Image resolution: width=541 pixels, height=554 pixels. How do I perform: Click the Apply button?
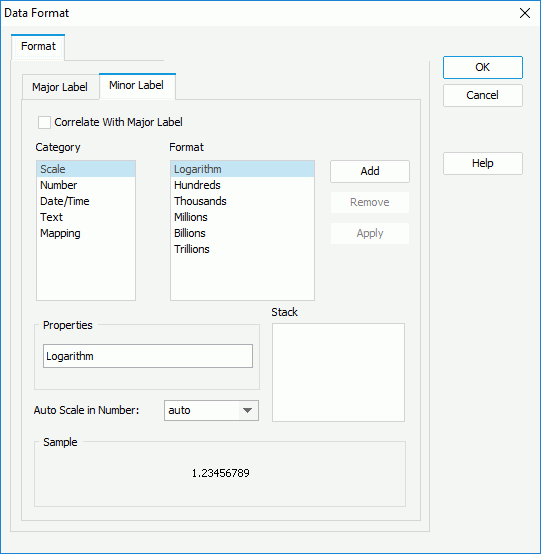370,233
